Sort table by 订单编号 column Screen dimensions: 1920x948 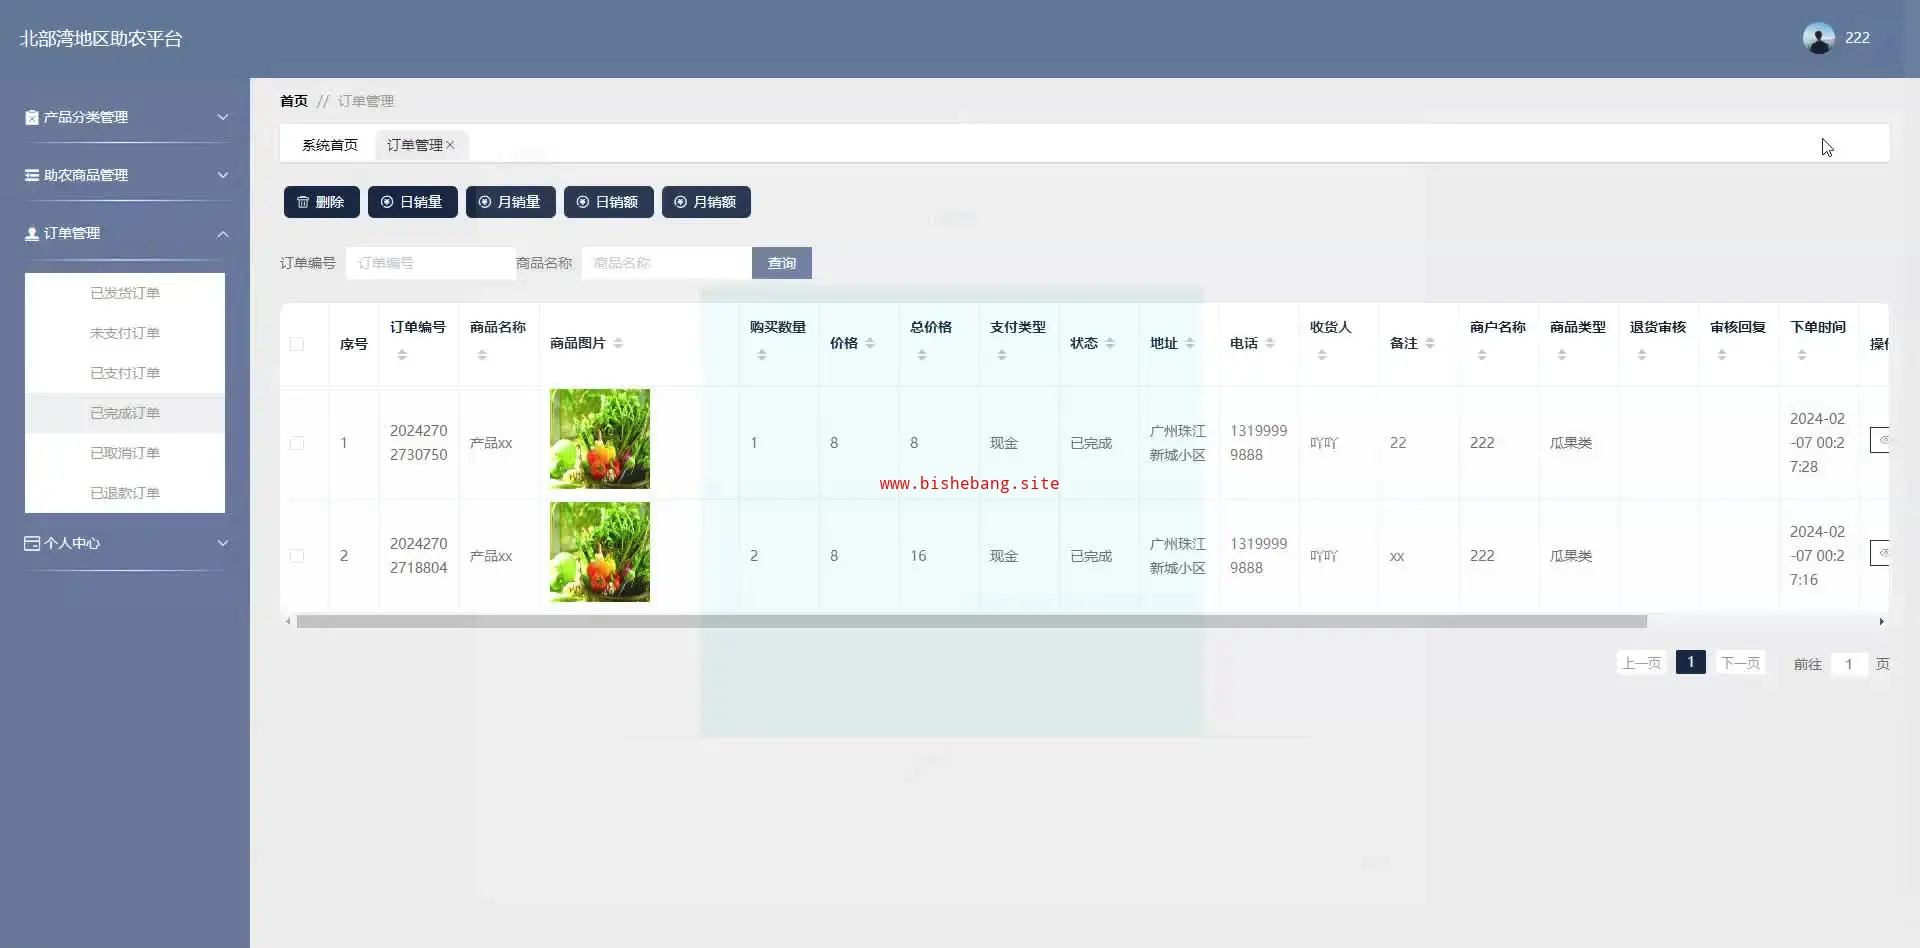tap(402, 355)
